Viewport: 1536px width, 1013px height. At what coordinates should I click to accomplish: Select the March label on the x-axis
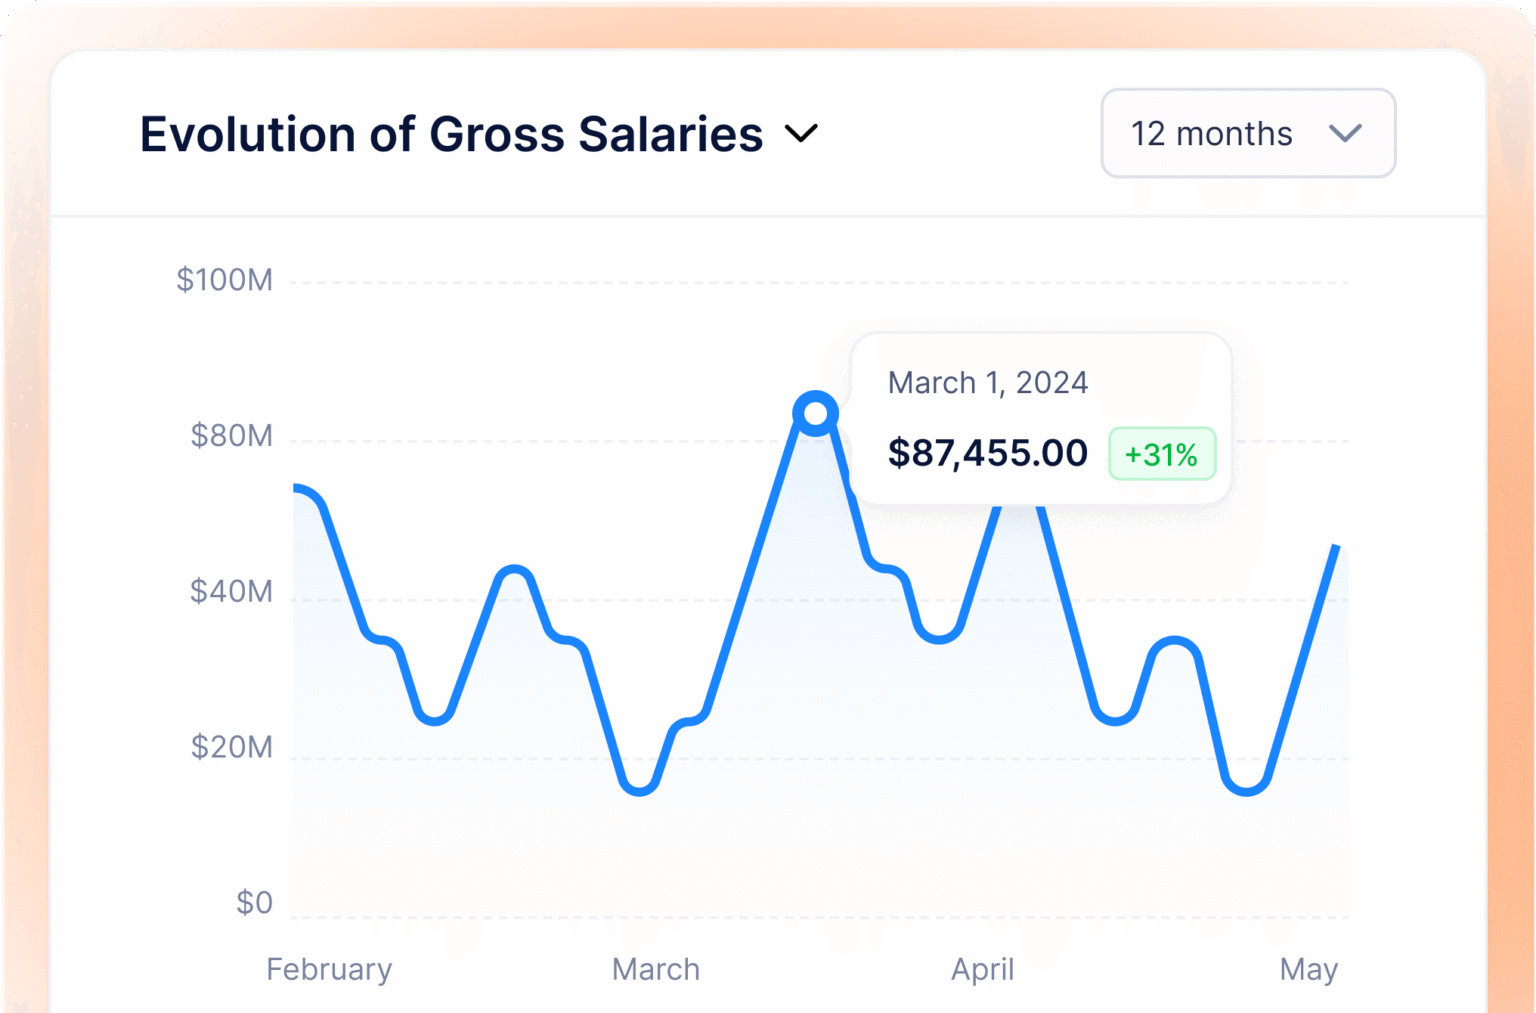click(x=656, y=969)
